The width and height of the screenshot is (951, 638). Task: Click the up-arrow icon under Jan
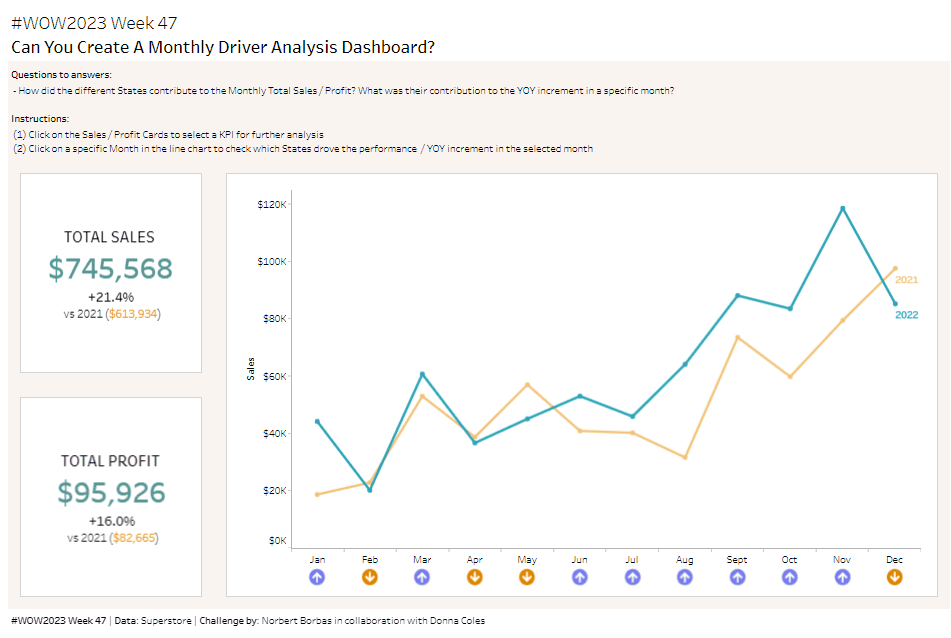click(x=317, y=577)
